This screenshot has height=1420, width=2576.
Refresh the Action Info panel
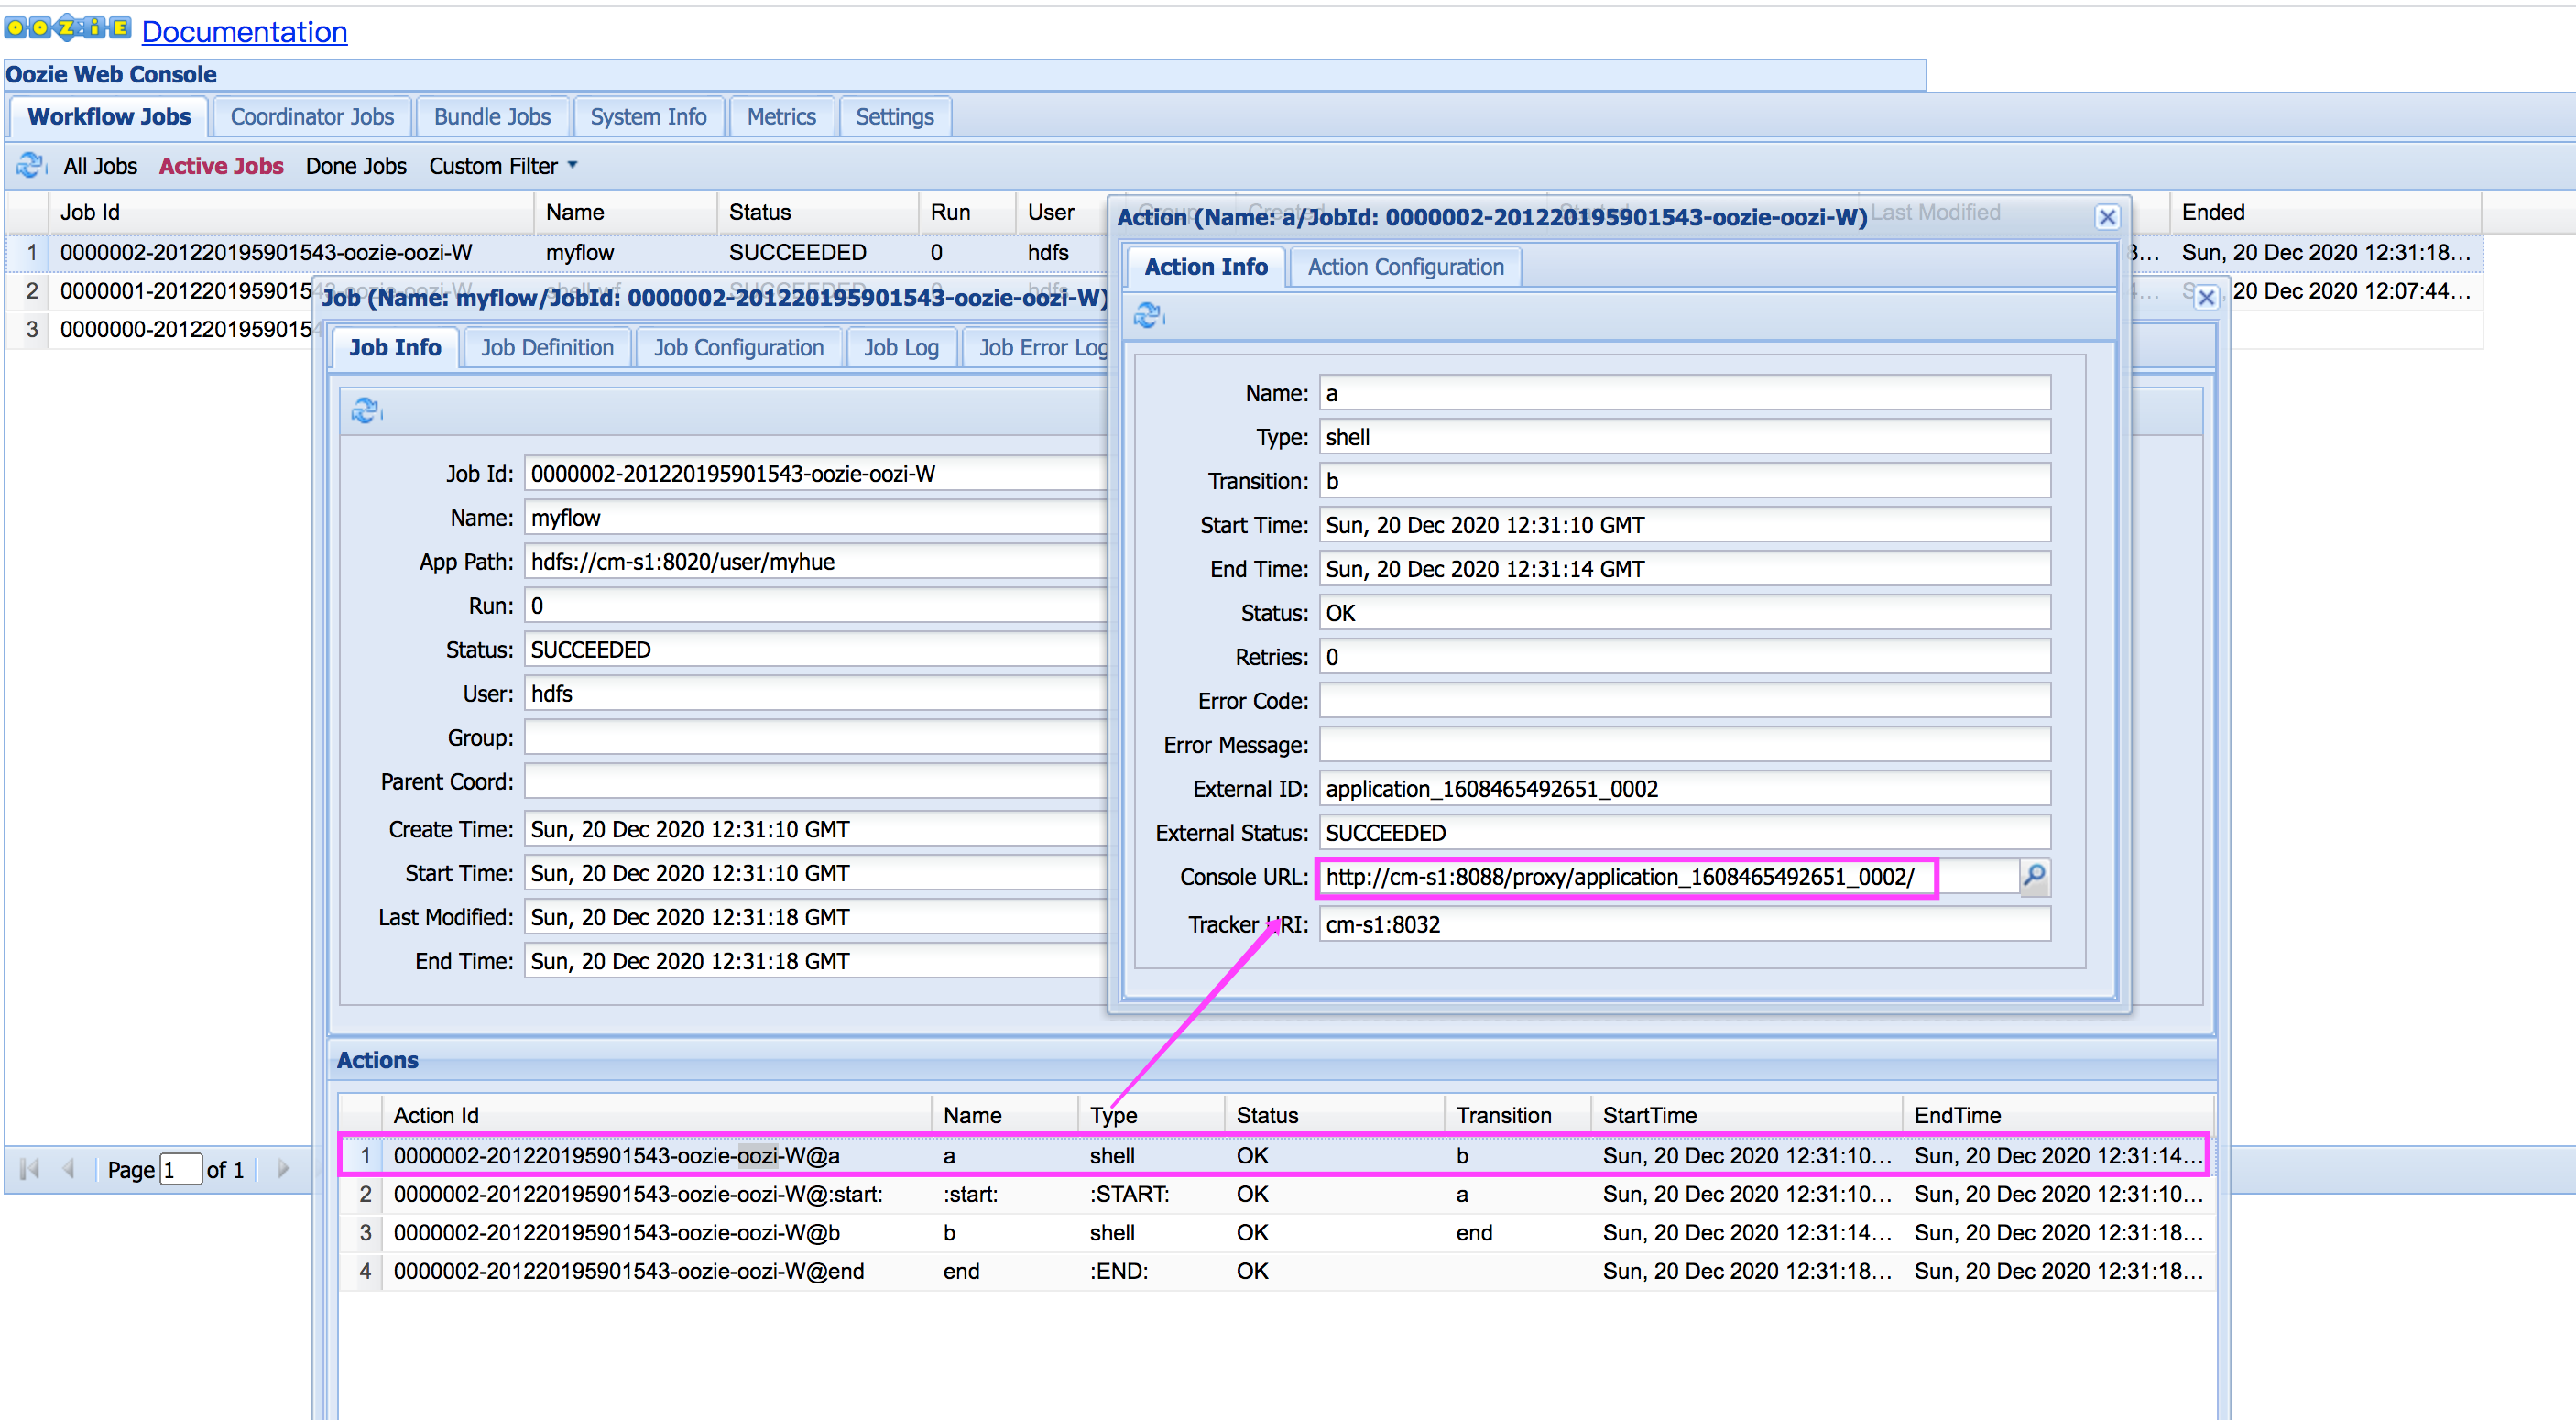coord(1148,316)
